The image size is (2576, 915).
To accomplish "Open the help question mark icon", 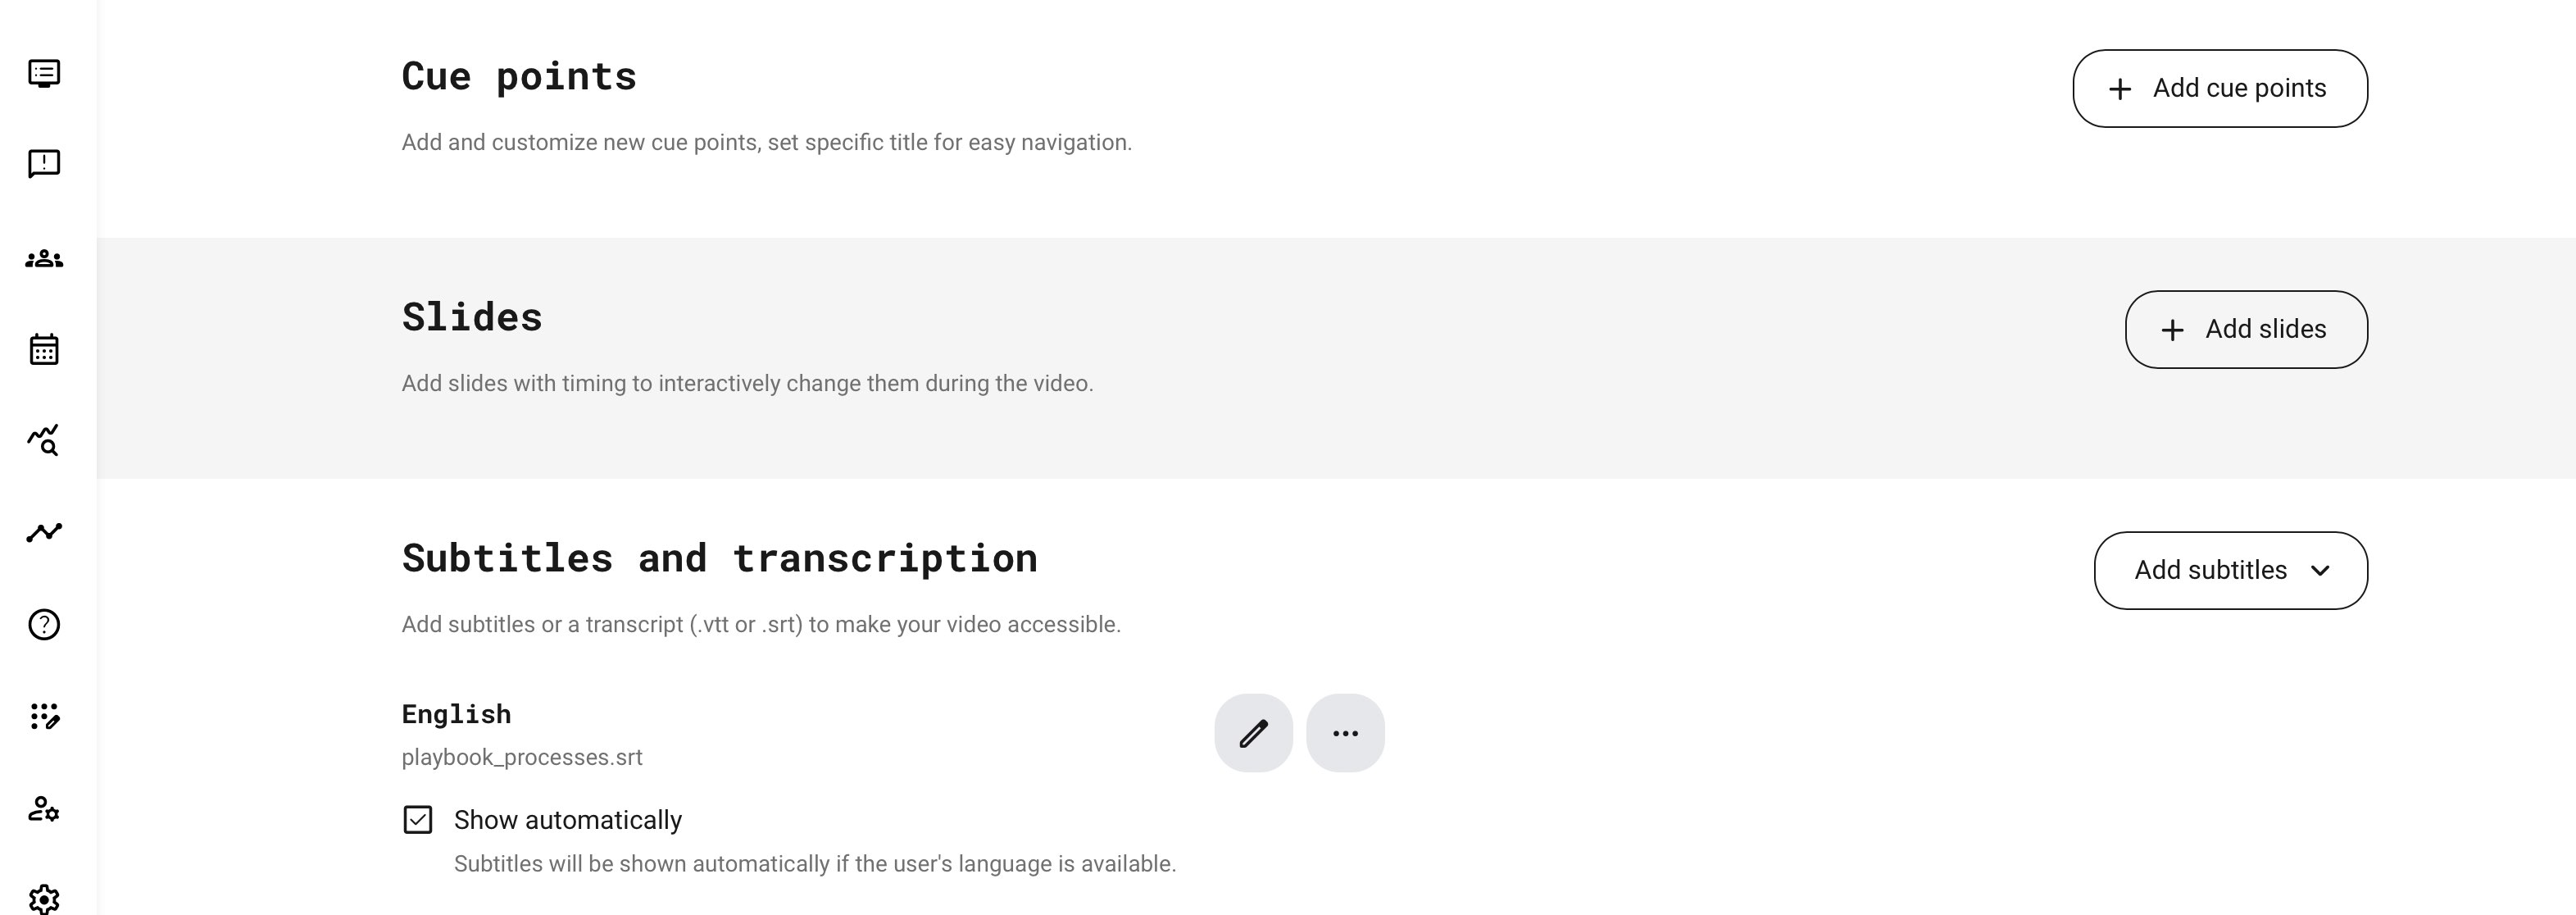I will 44,624.
